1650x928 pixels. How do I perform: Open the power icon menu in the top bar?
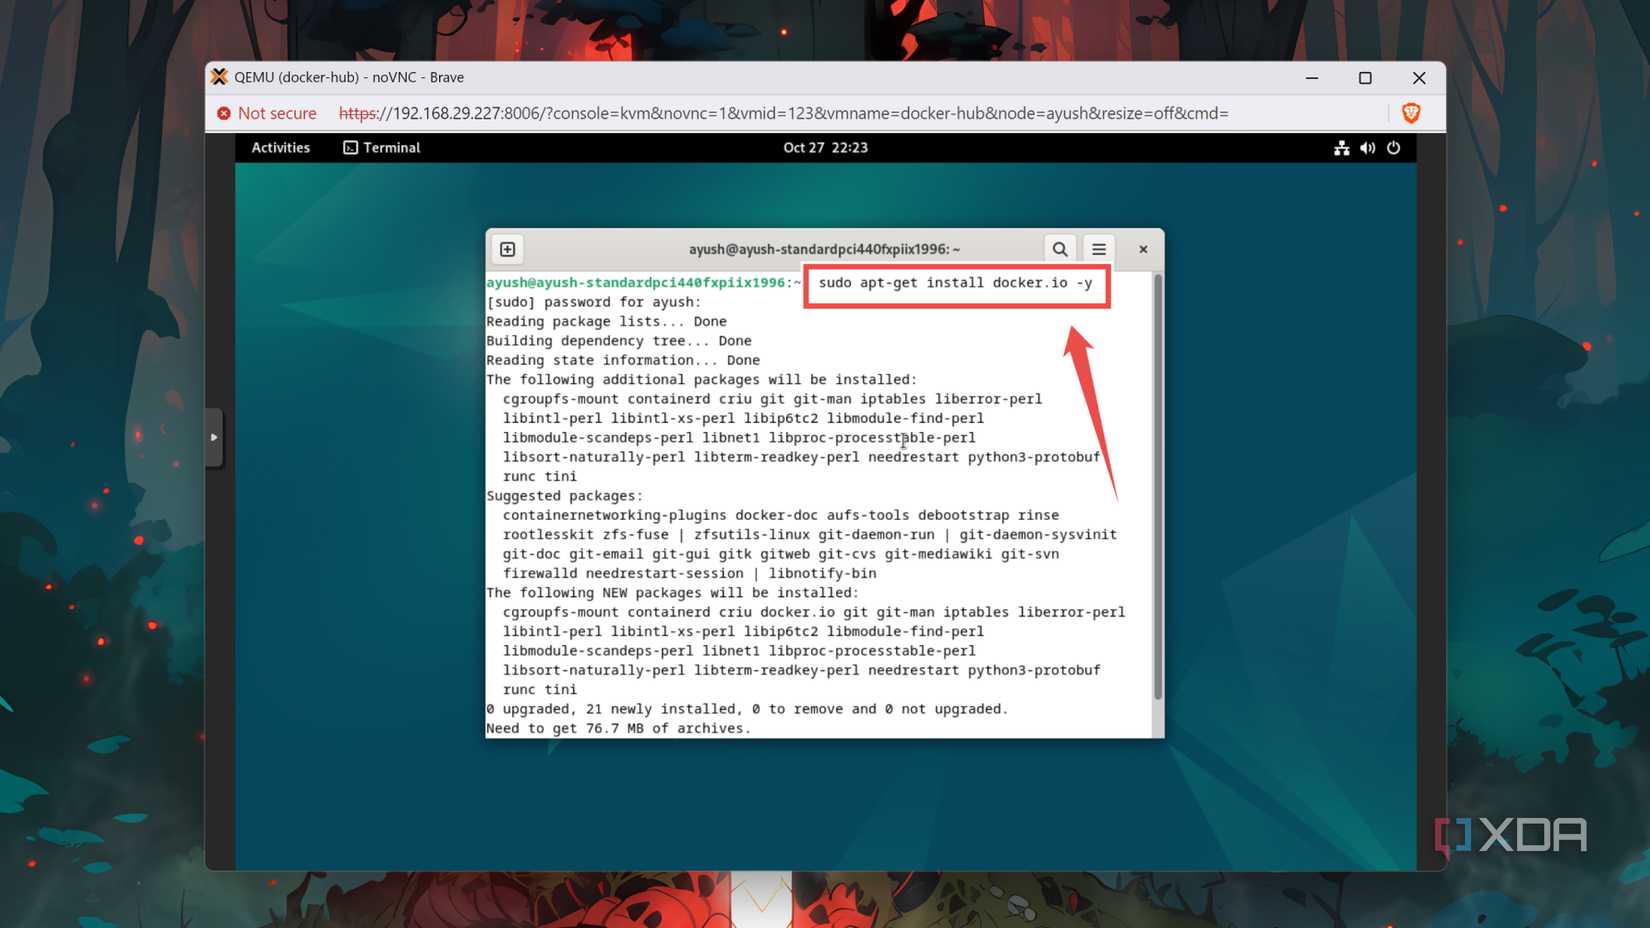click(1394, 148)
